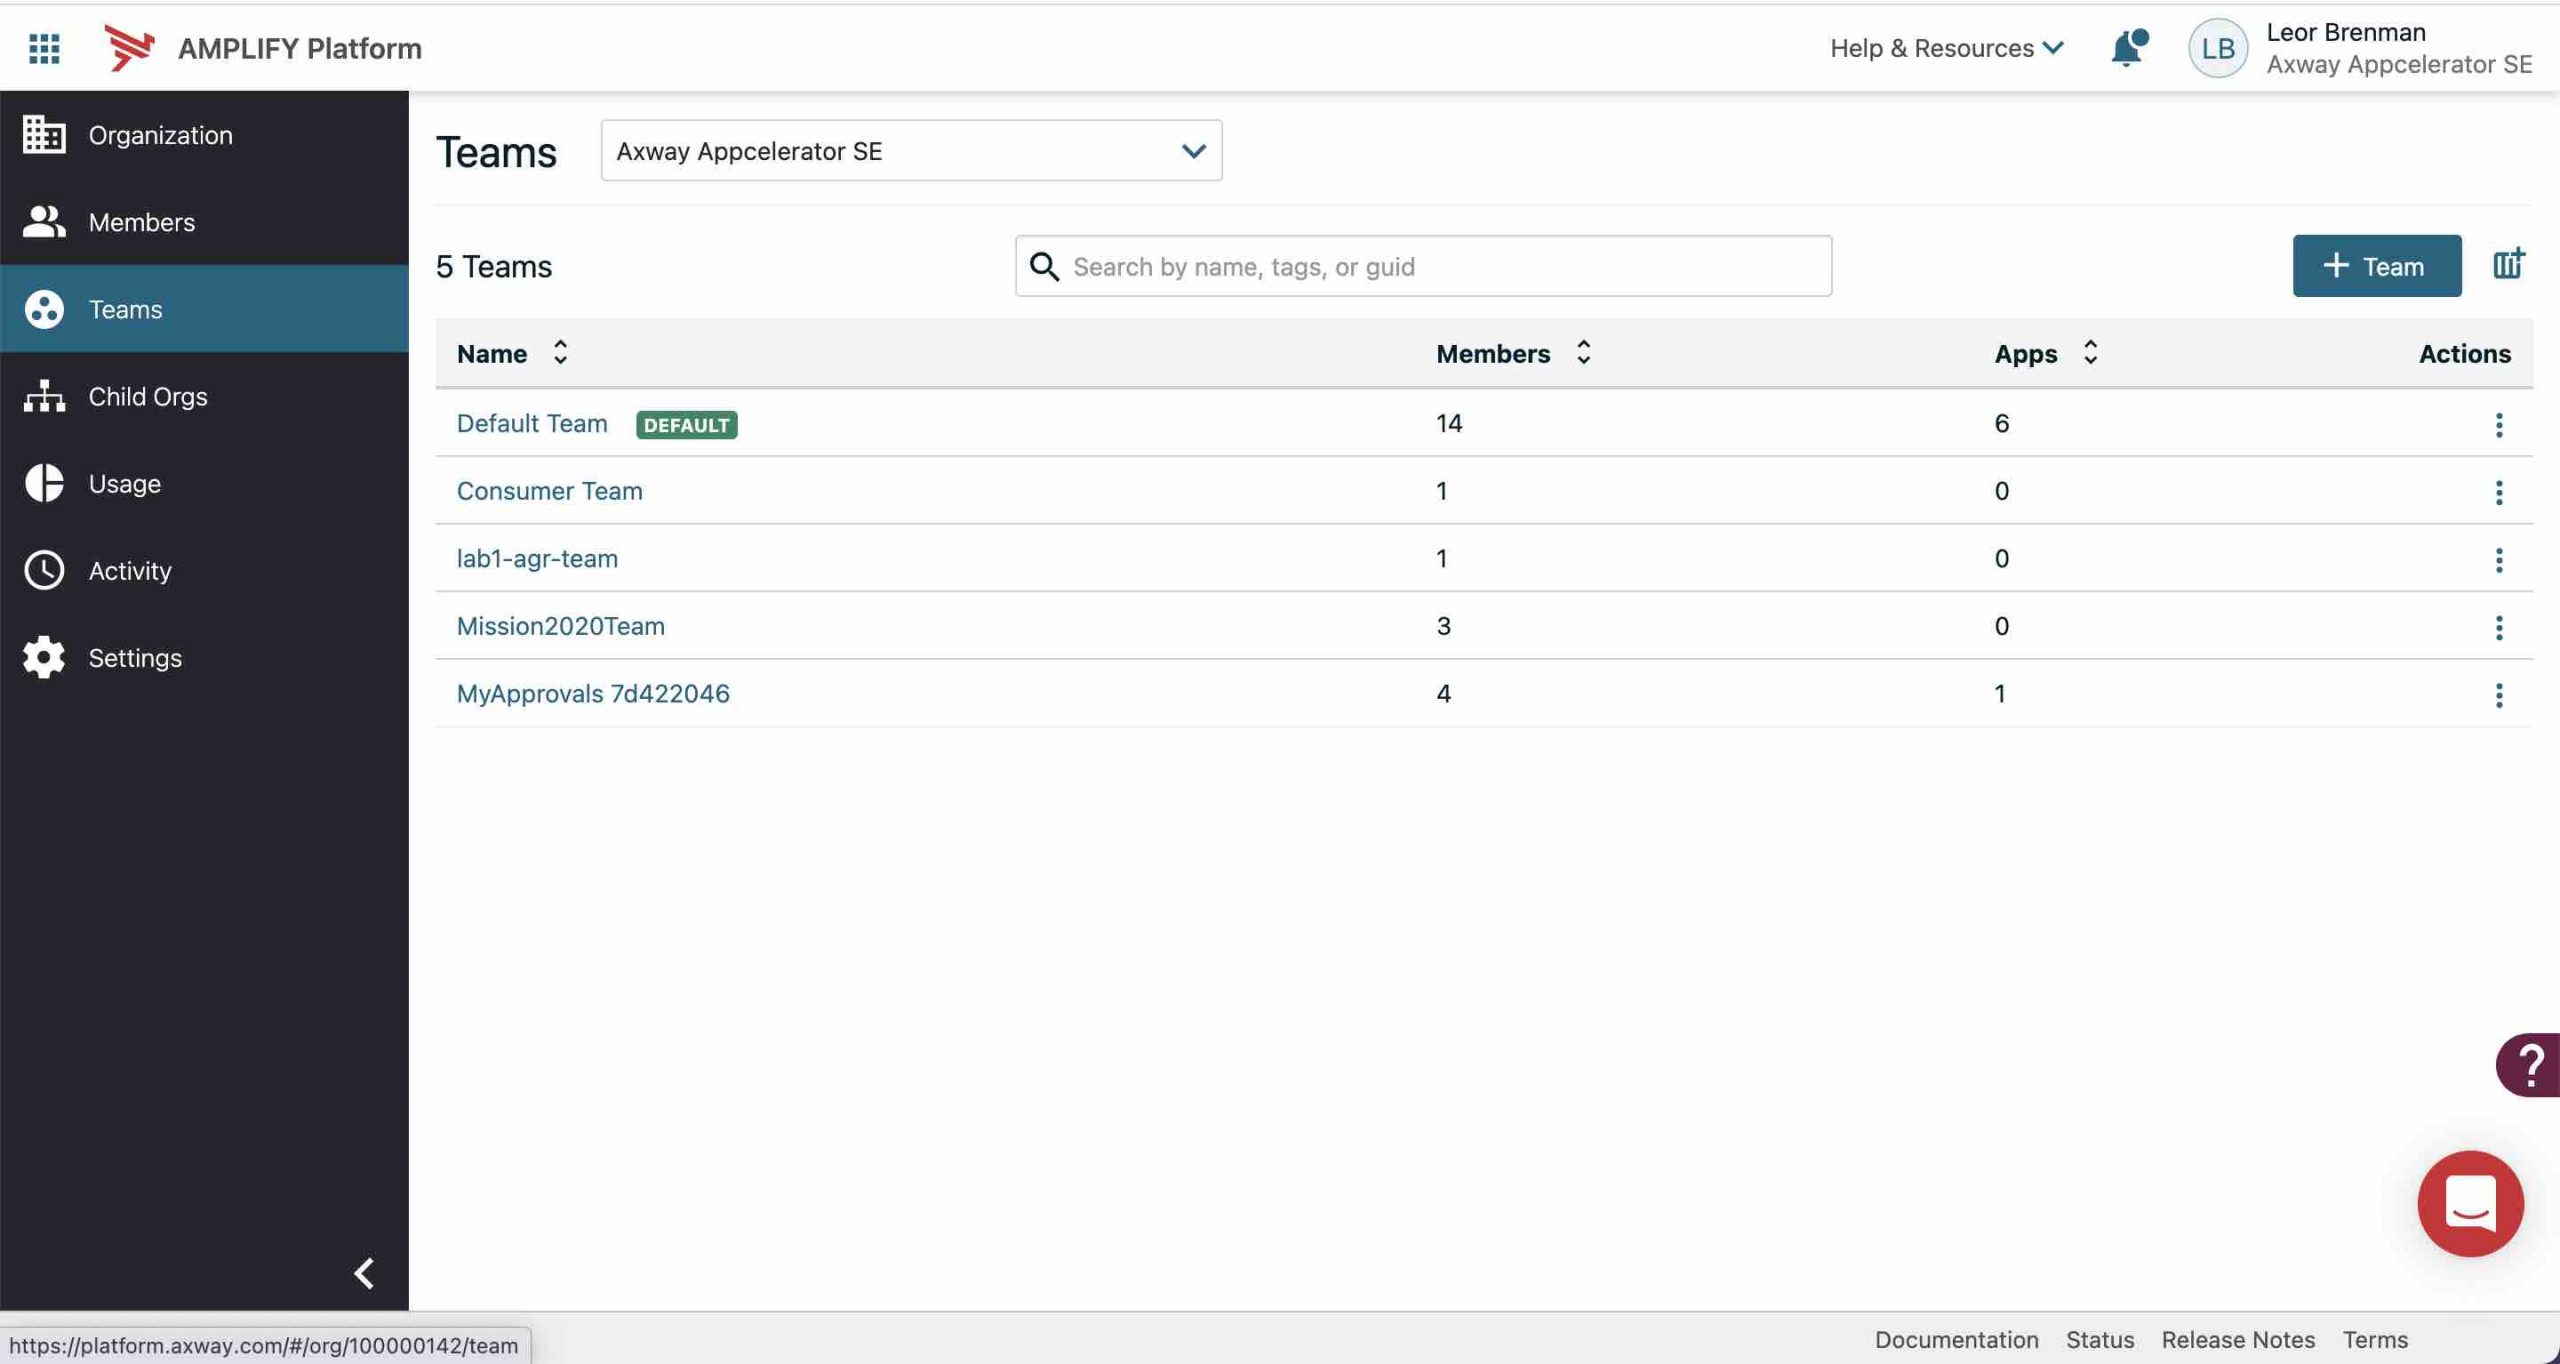This screenshot has height=1364, width=2560.
Task: Open the Status footer link
Action: [2100, 1339]
